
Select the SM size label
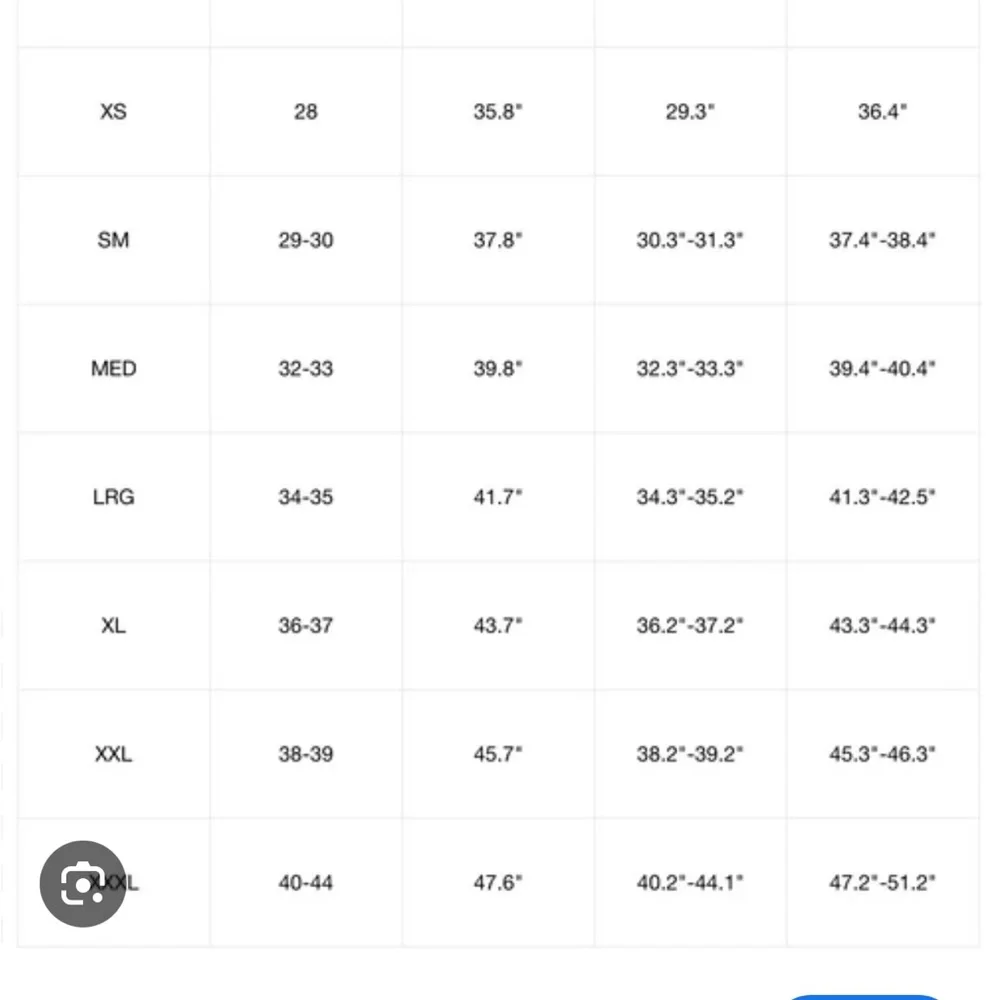click(114, 240)
